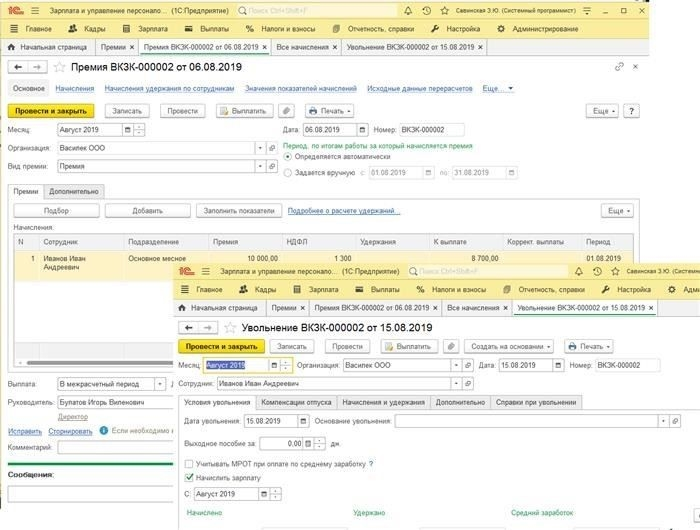700x530 pixels.
Task: Switch to Справки при увольнении tab
Action: [x=536, y=402]
